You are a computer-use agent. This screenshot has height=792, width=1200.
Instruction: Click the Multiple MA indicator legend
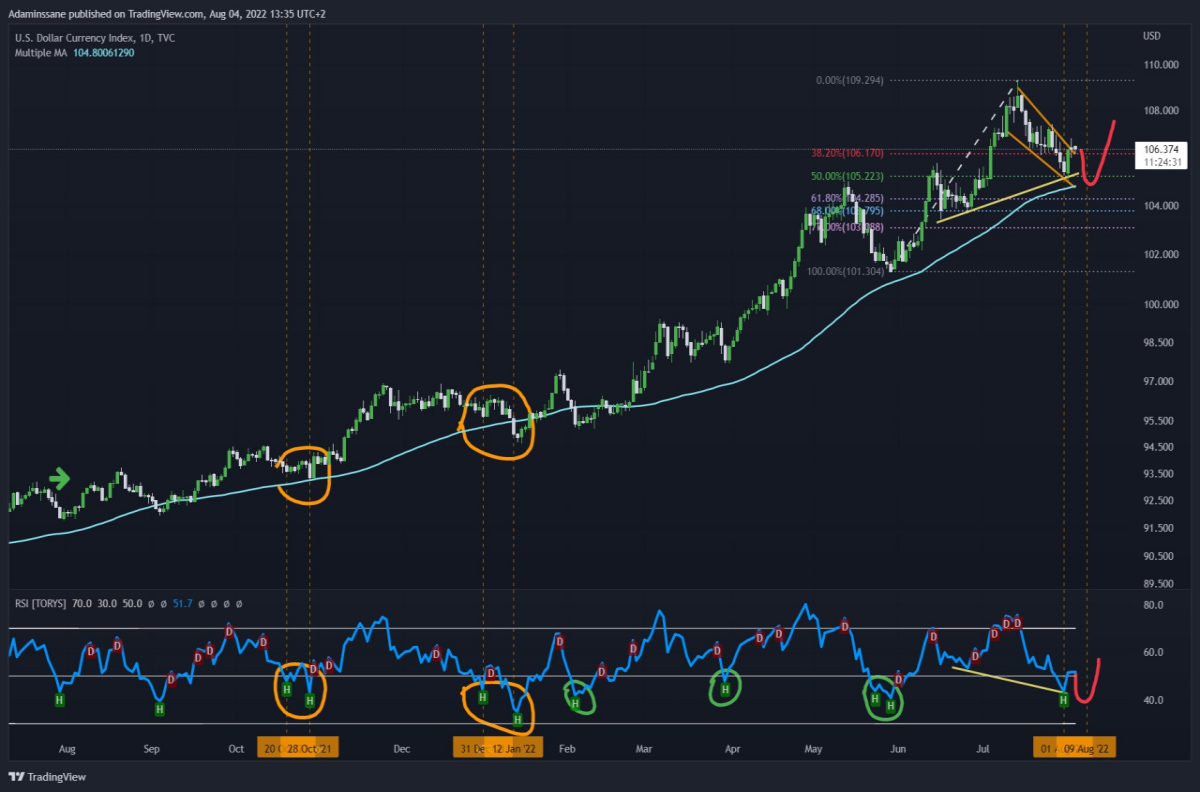tap(74, 53)
